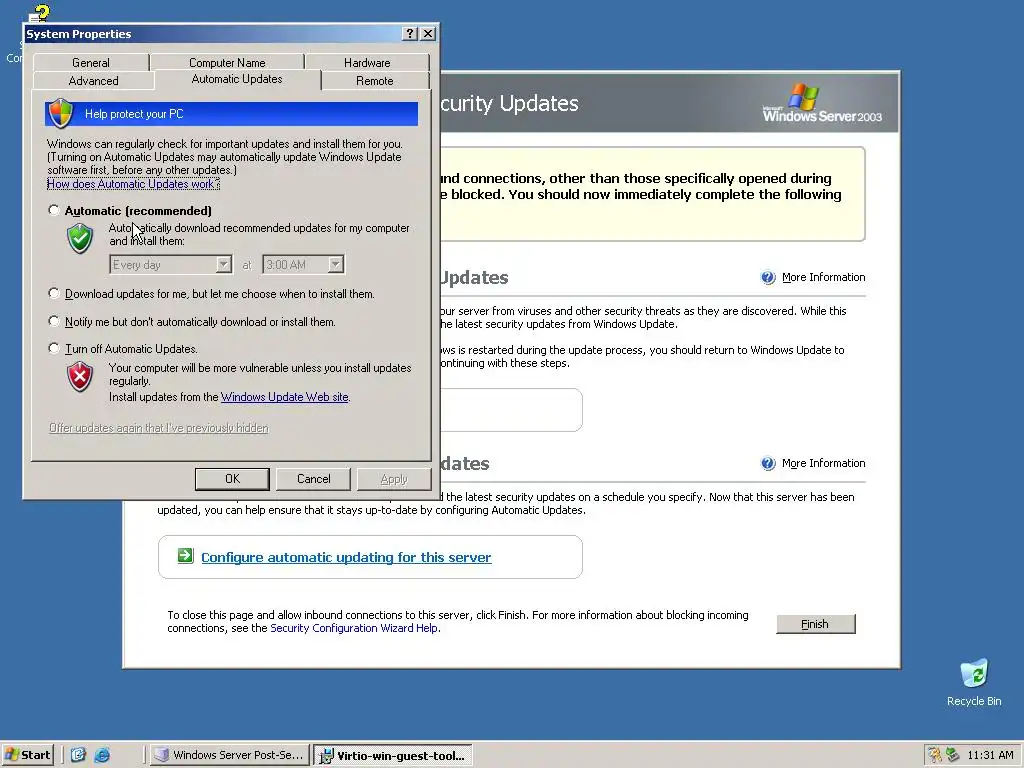Select Turn off Automatic Updates option
The height and width of the screenshot is (768, 1024).
click(54, 349)
